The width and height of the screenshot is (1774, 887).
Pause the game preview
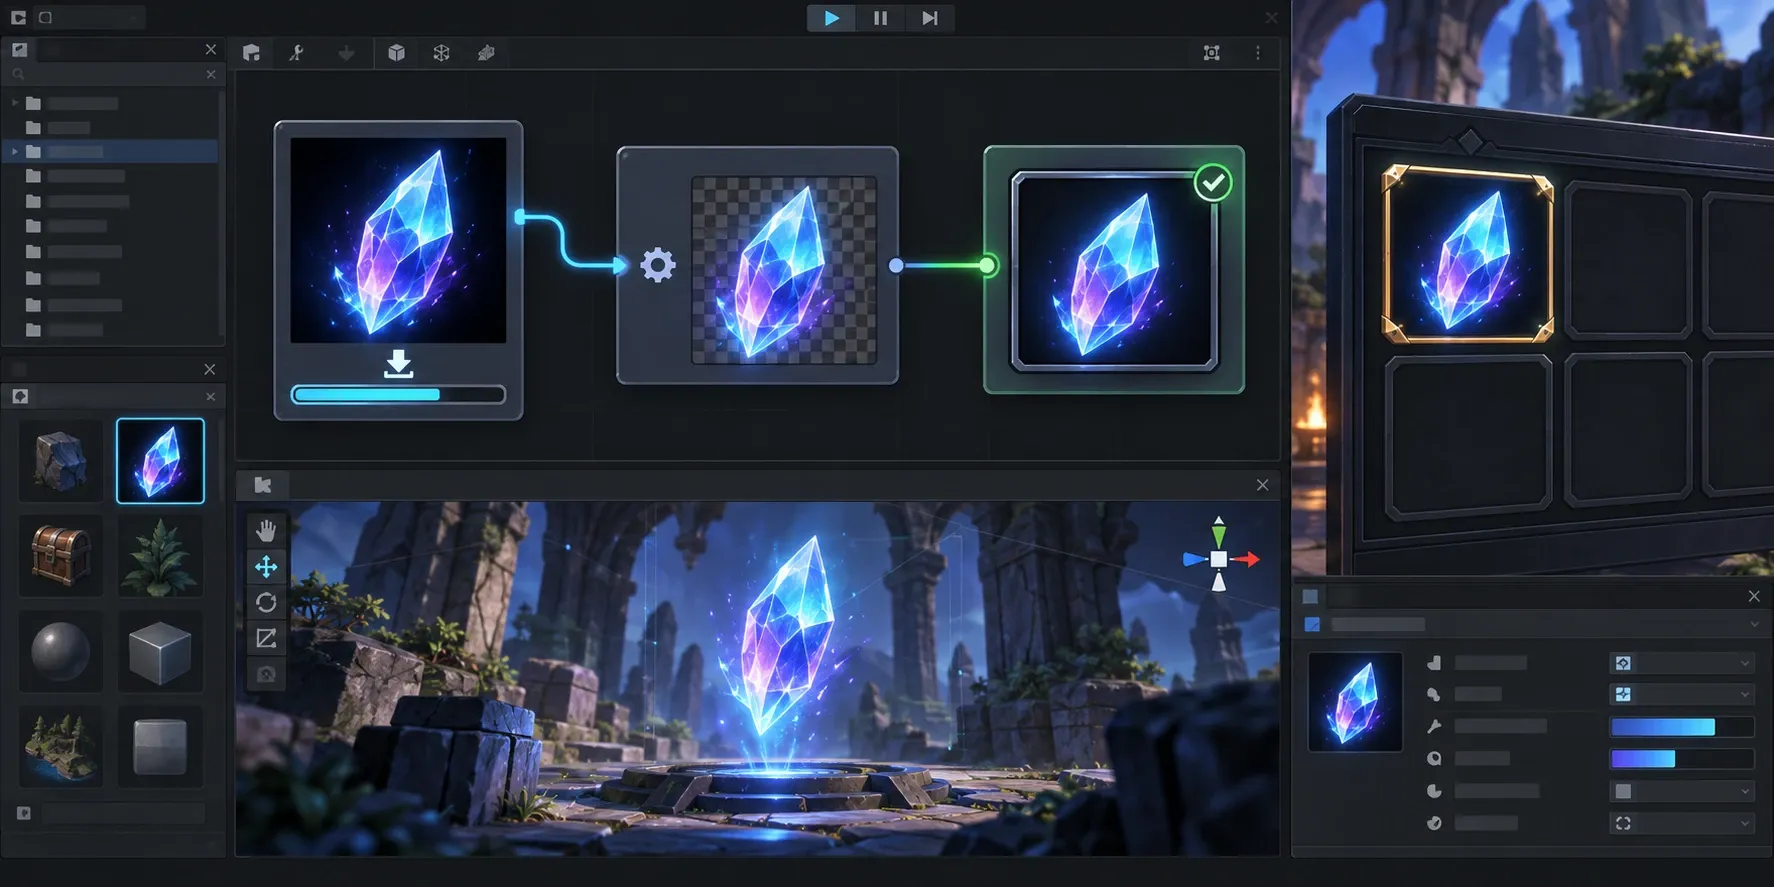[880, 18]
